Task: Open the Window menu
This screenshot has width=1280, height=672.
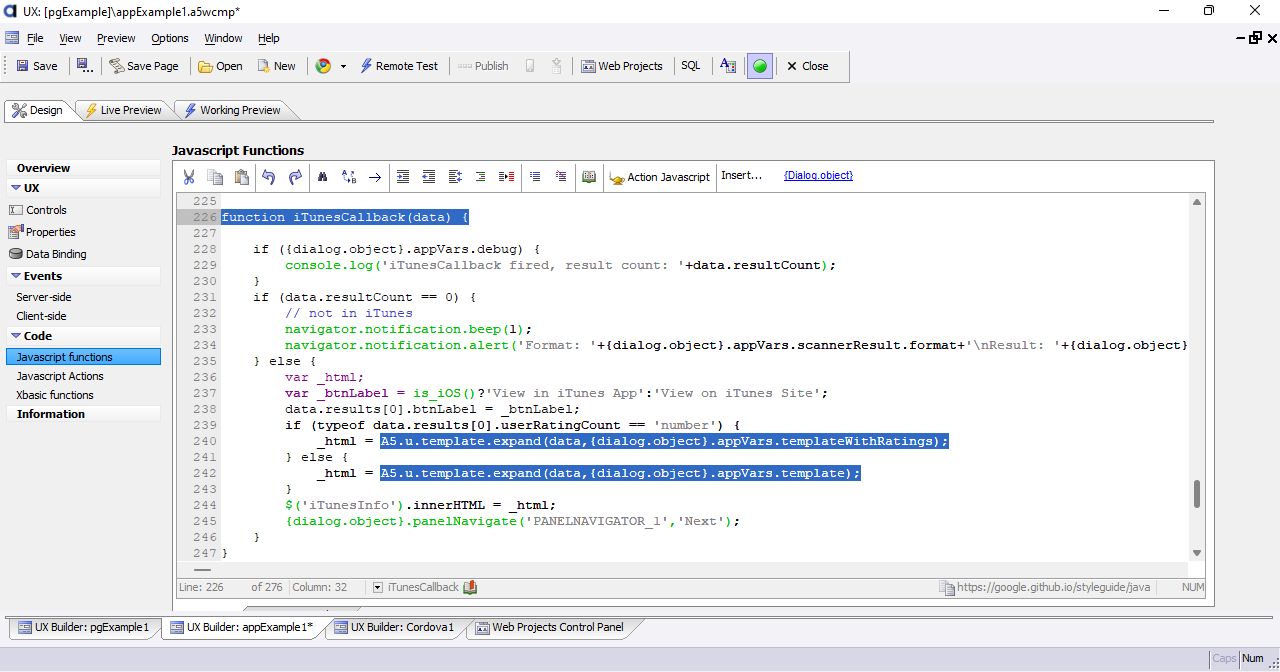Action: 223,38
